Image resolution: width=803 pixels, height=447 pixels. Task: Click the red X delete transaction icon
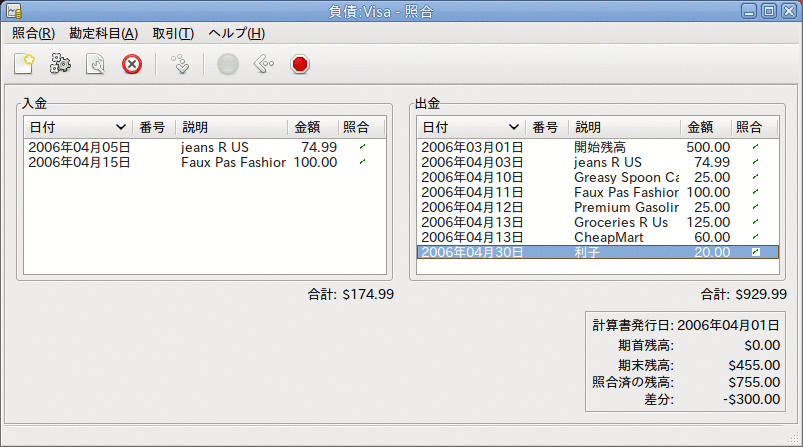[x=132, y=65]
